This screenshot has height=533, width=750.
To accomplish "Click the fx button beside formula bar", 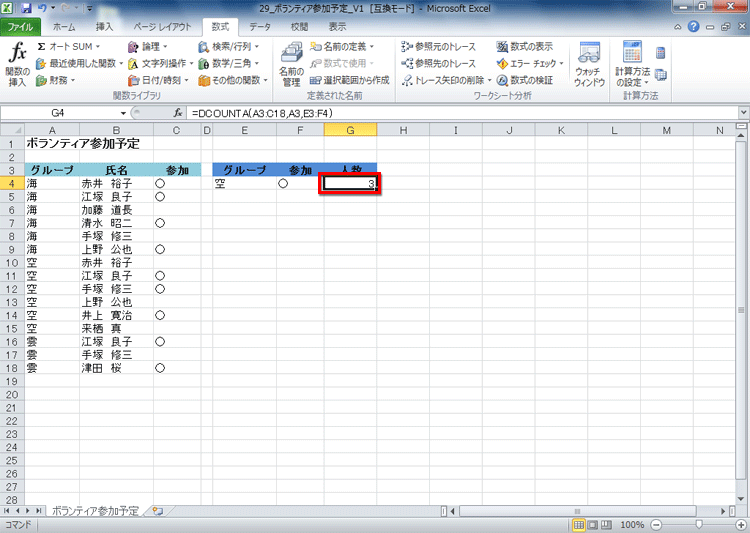I will click(177, 113).
